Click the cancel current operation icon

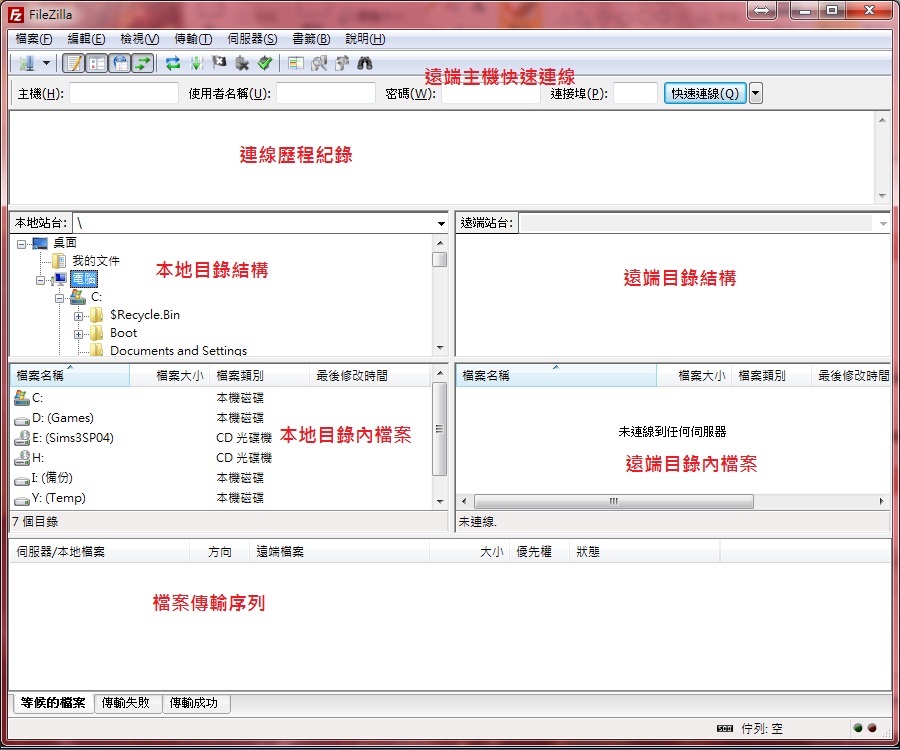click(x=219, y=63)
